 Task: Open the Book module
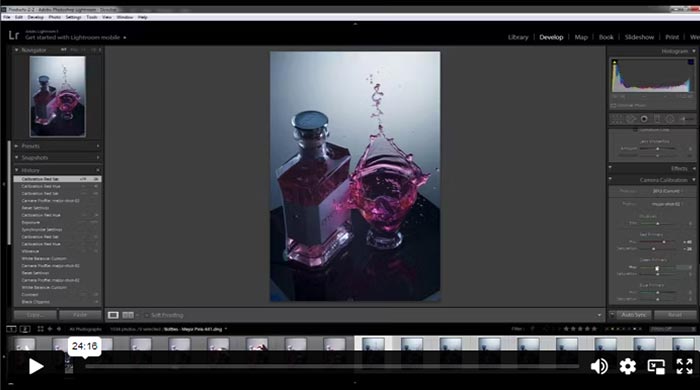point(606,37)
